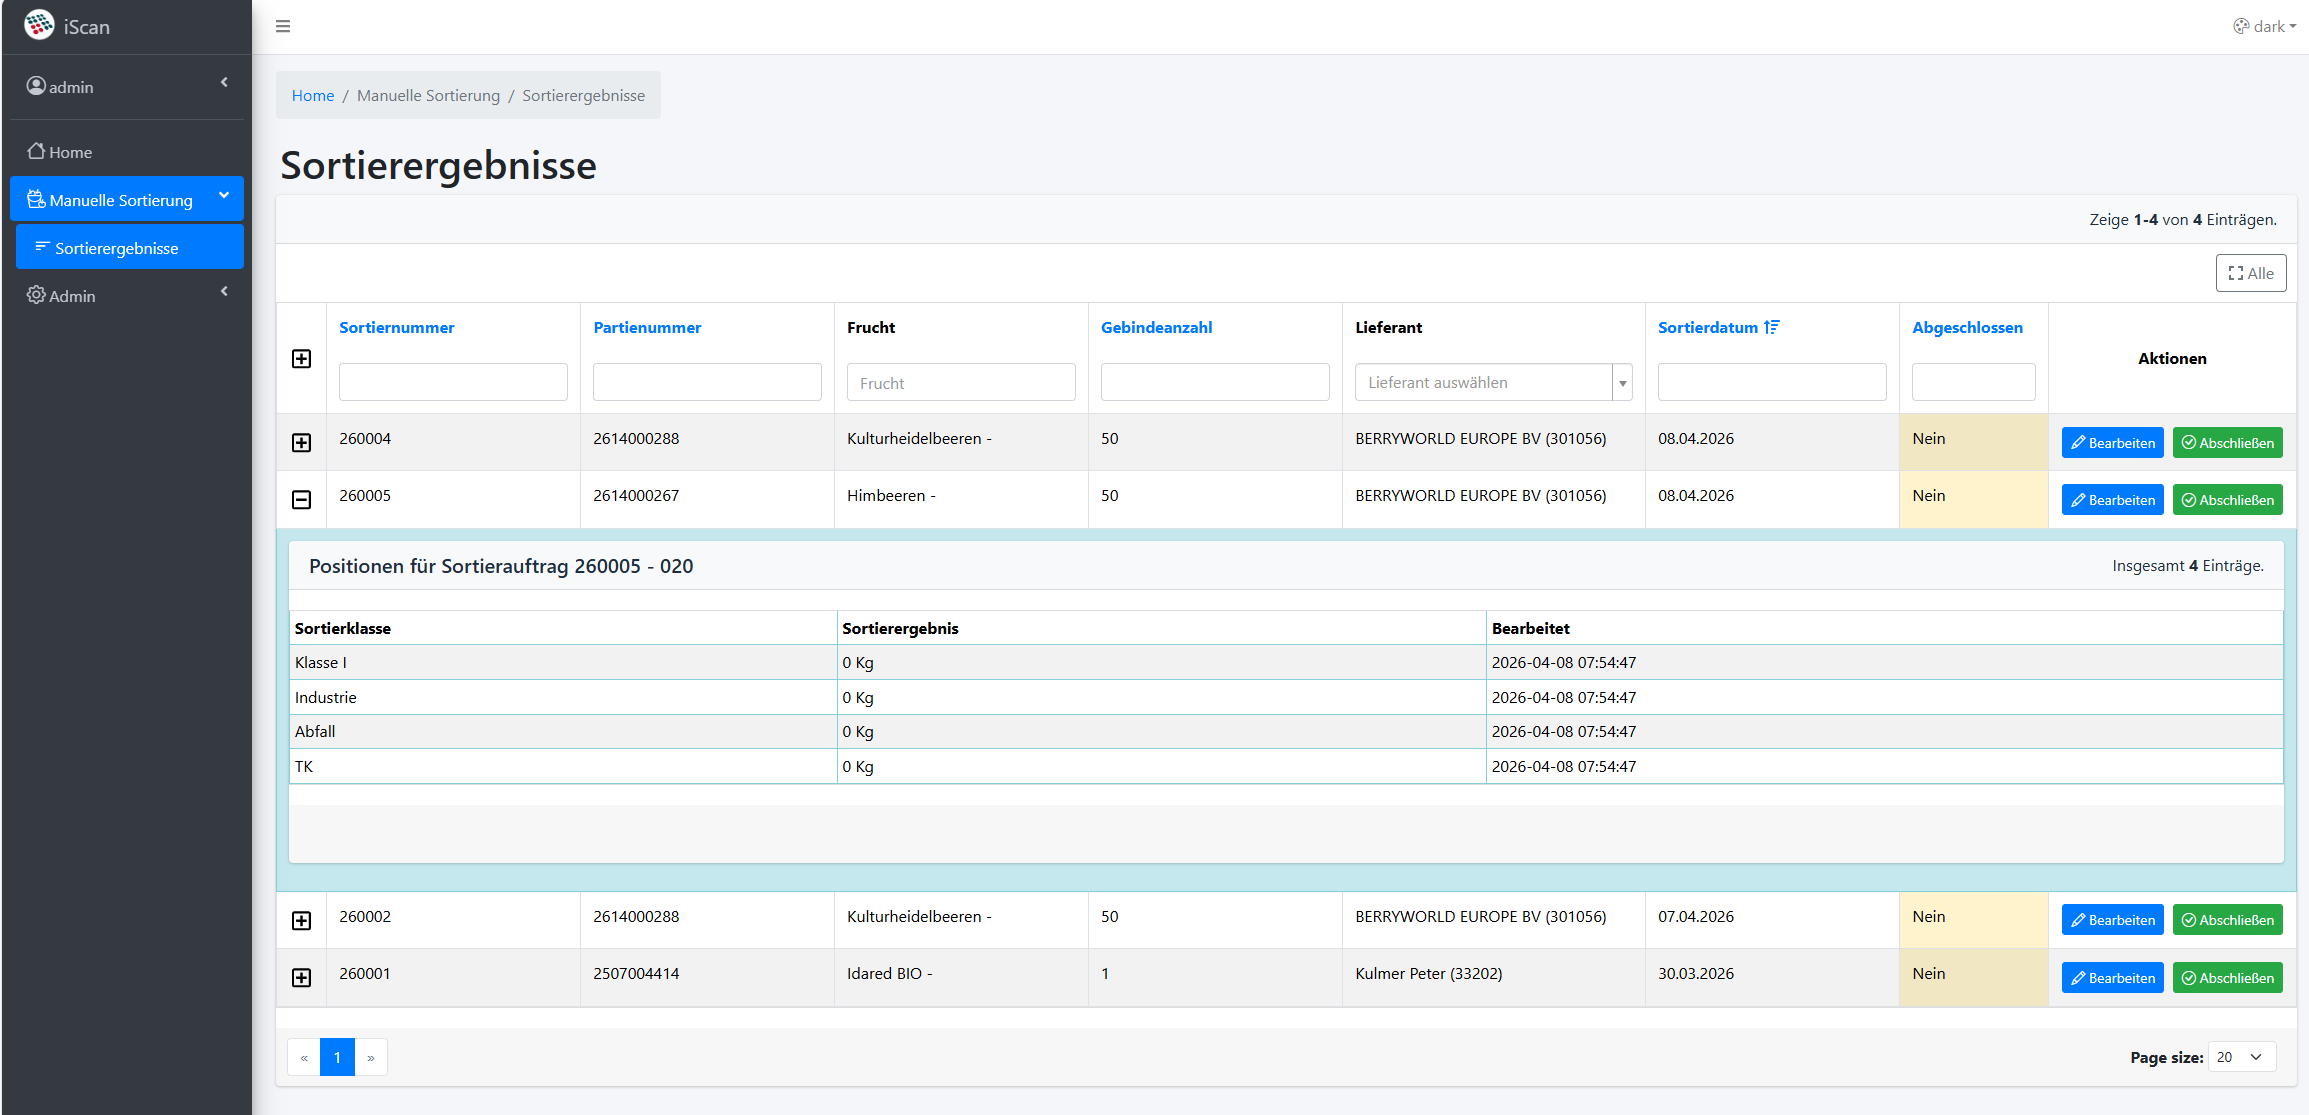Expand row for Sortiernummer 260004
Viewport: 2309px width, 1115px height.
pyautogui.click(x=301, y=442)
